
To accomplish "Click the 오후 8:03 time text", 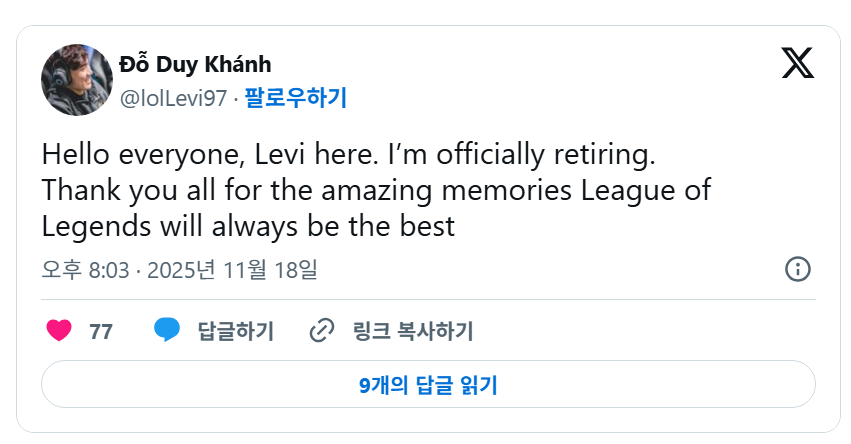I will (85, 269).
